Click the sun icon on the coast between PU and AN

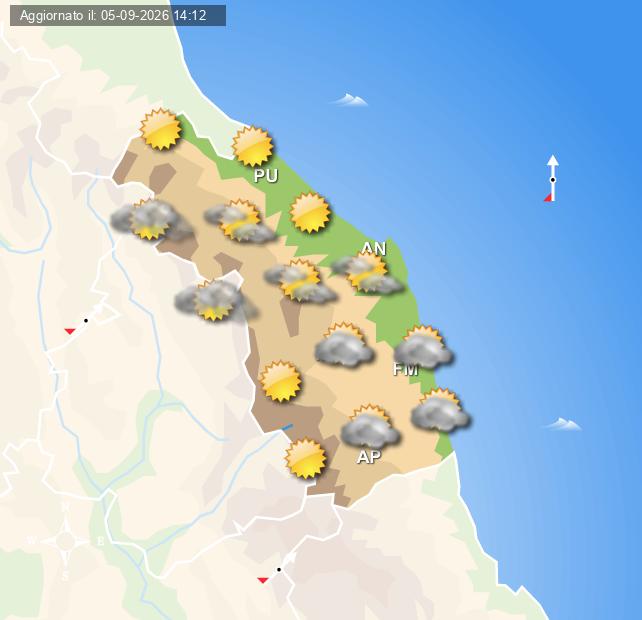tap(310, 213)
